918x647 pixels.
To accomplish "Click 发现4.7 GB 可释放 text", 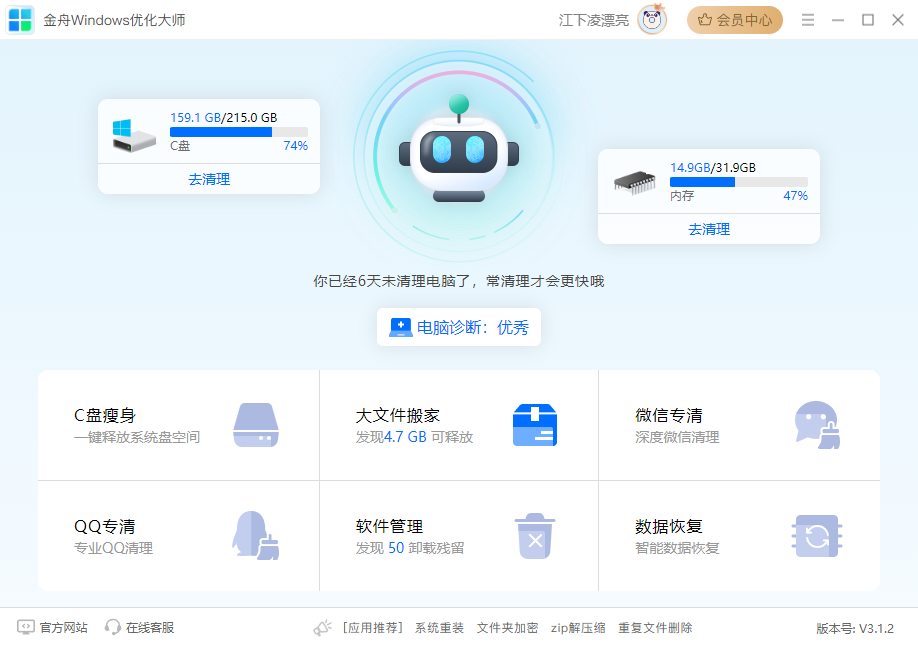I will [x=414, y=437].
